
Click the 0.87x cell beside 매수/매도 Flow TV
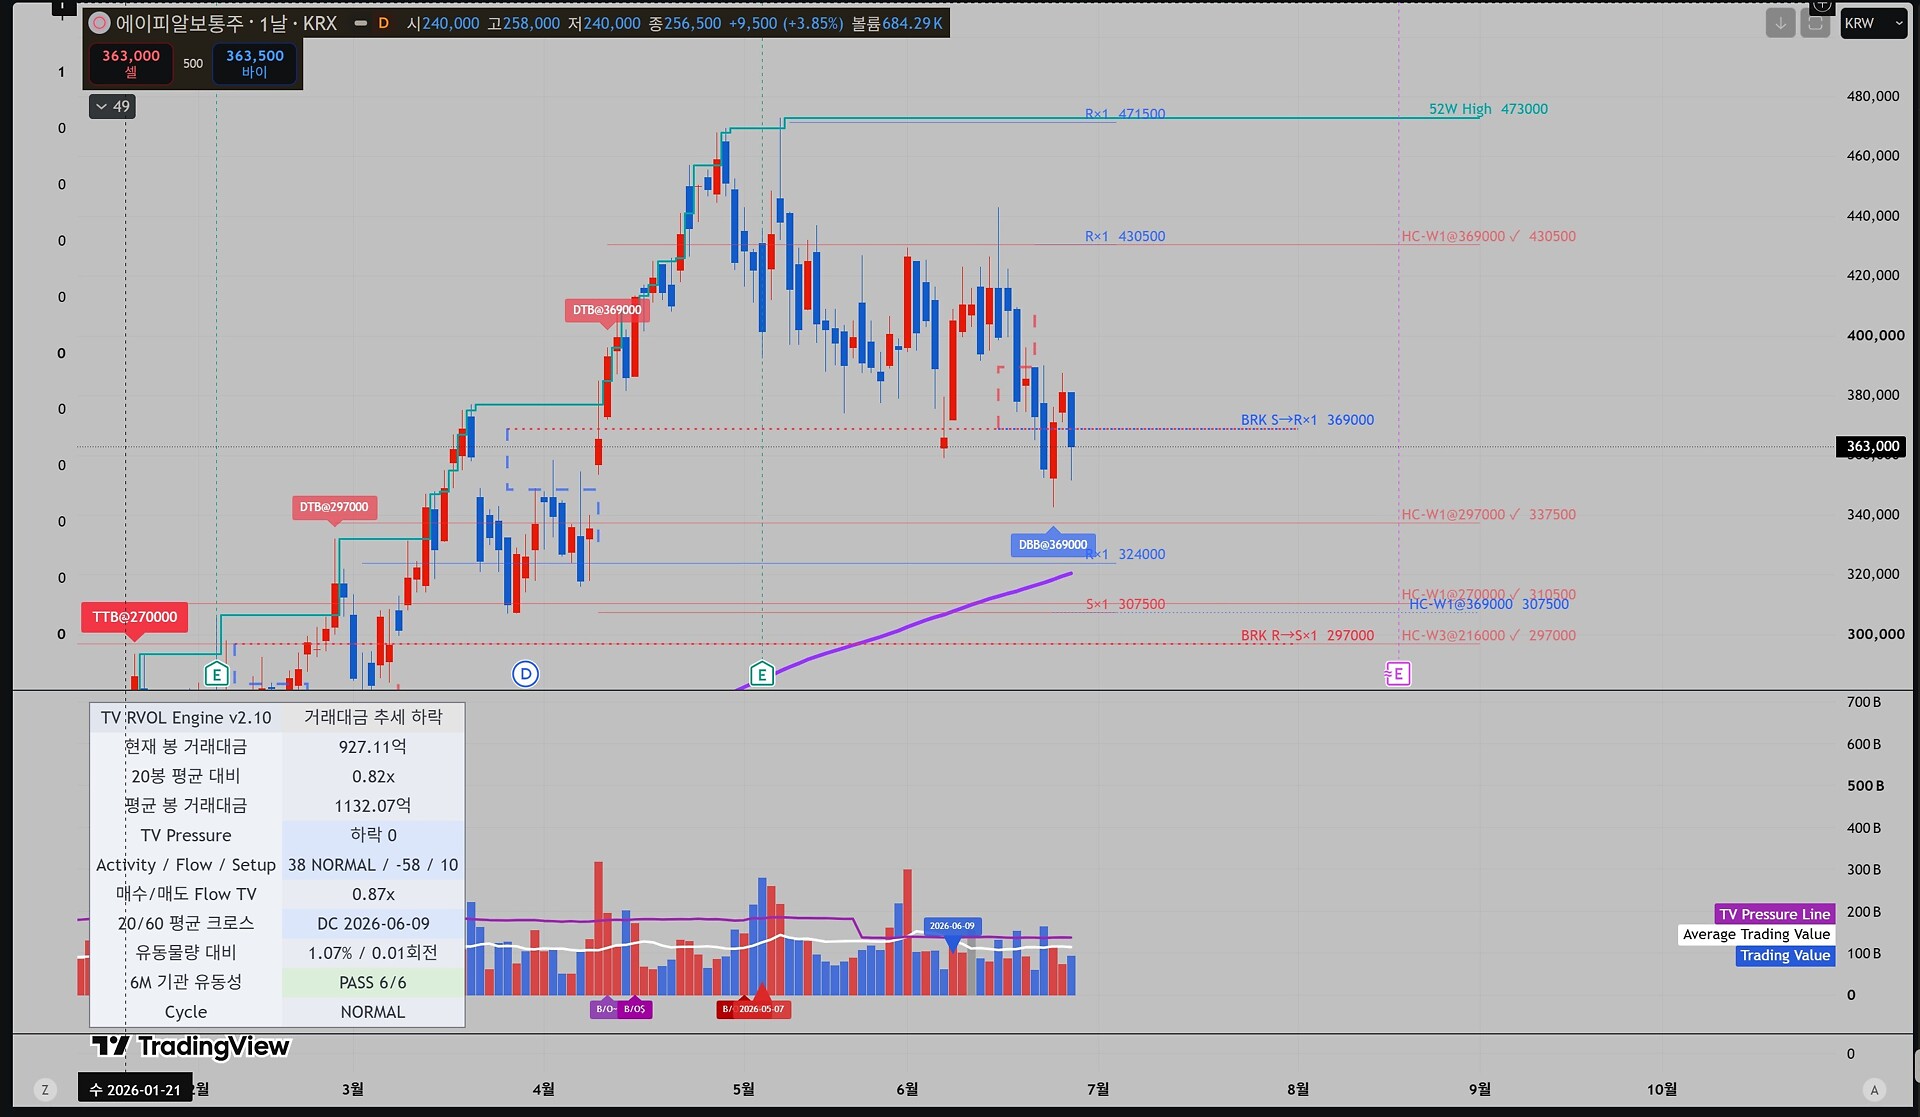point(373,894)
